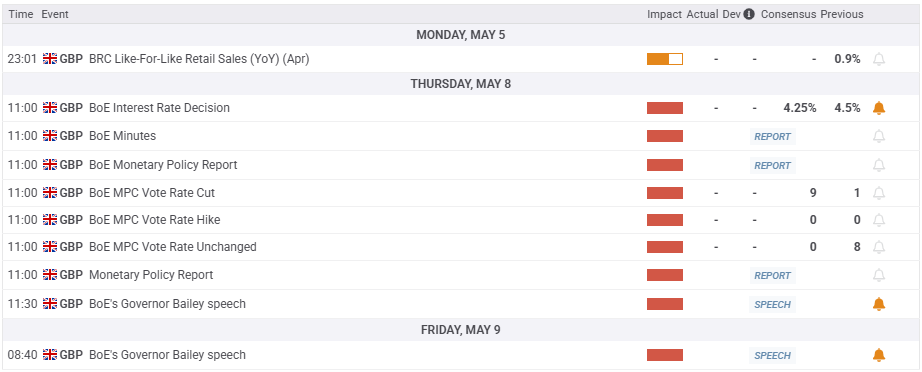Click bell icon for BoE Monetary Policy Report

(878, 165)
